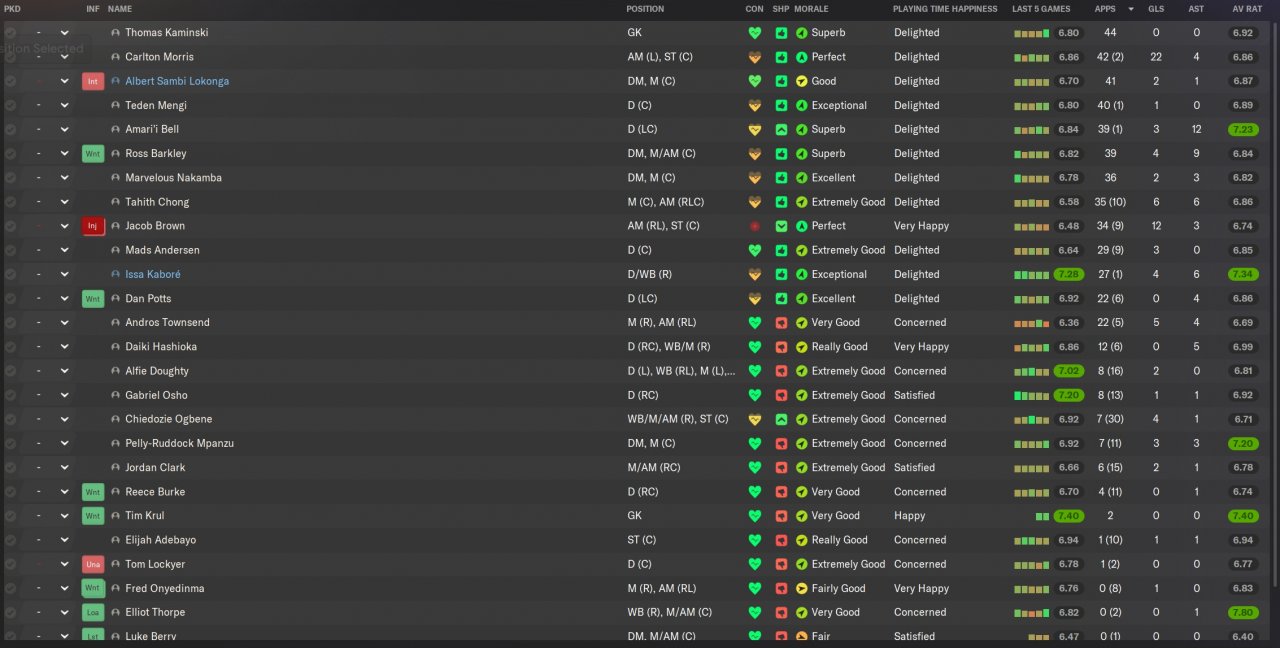This screenshot has height=648, width=1280.
Task: Tick the pick checkbox for Teden Mengi
Action: [x=10, y=105]
